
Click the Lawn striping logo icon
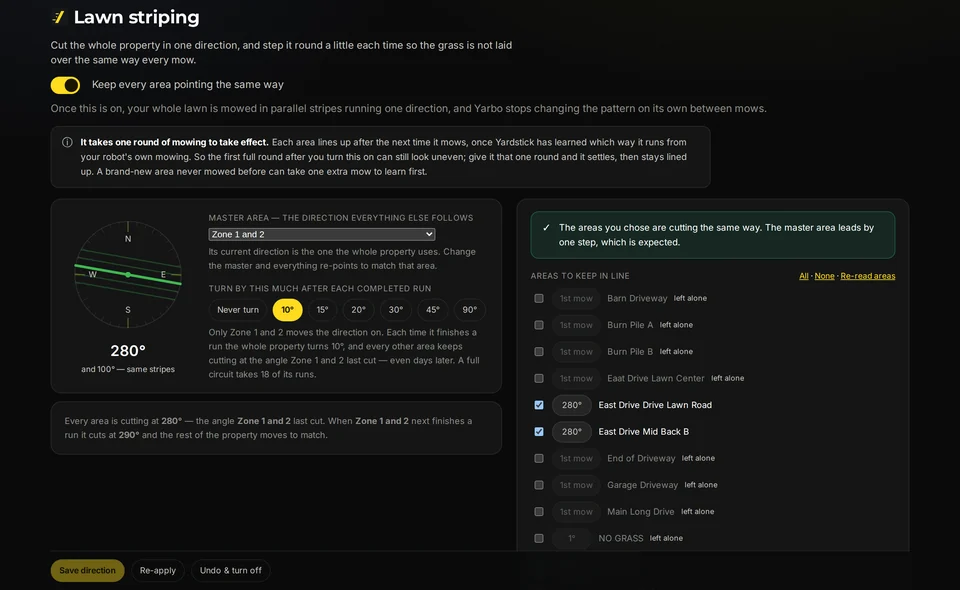coord(58,17)
